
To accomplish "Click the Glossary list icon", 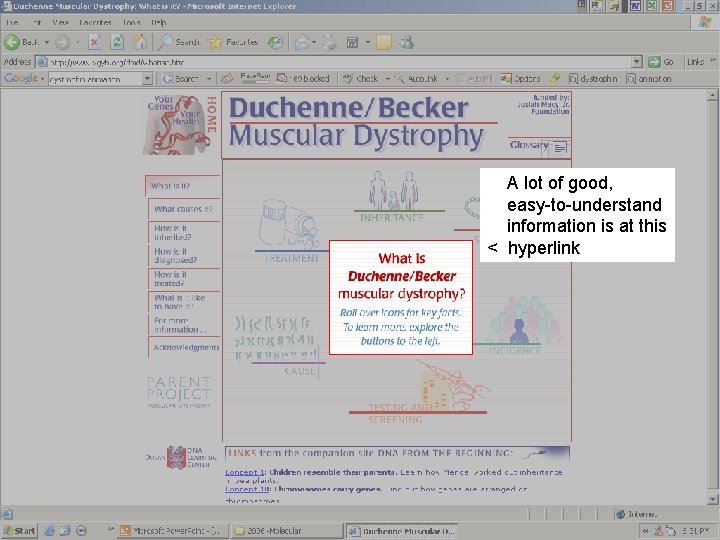I will [560, 147].
